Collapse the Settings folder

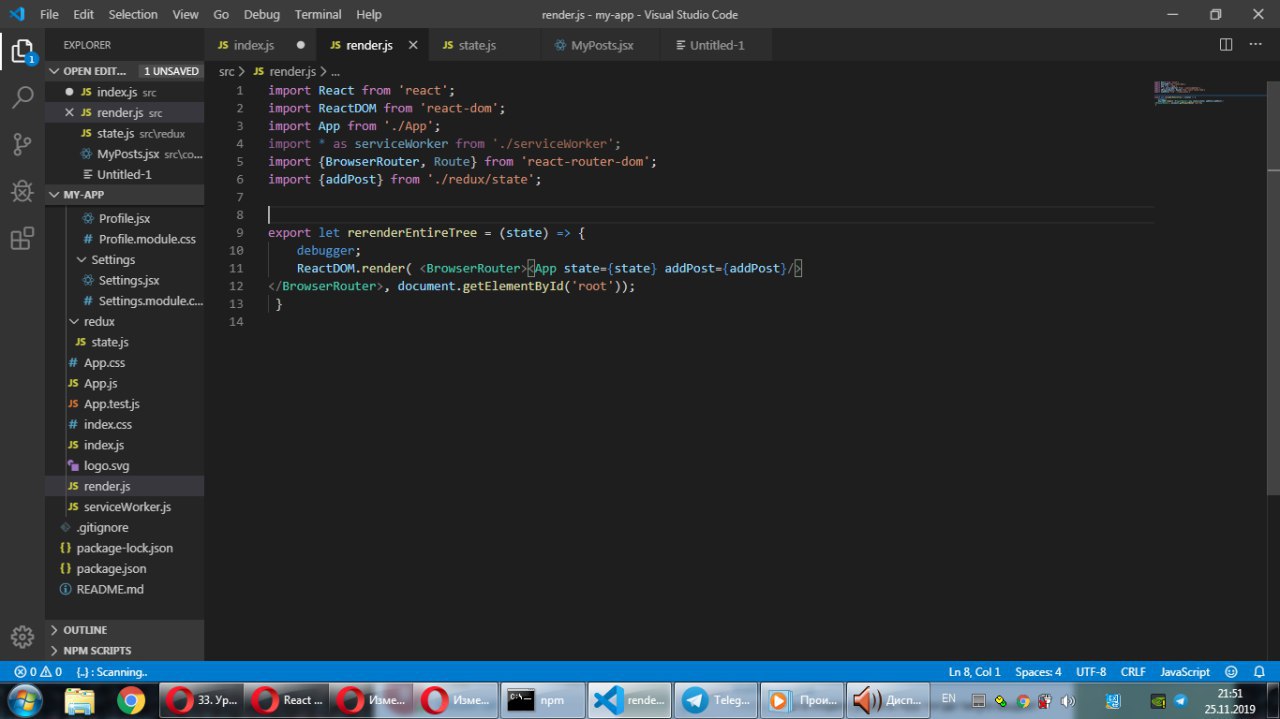pyautogui.click(x=112, y=260)
